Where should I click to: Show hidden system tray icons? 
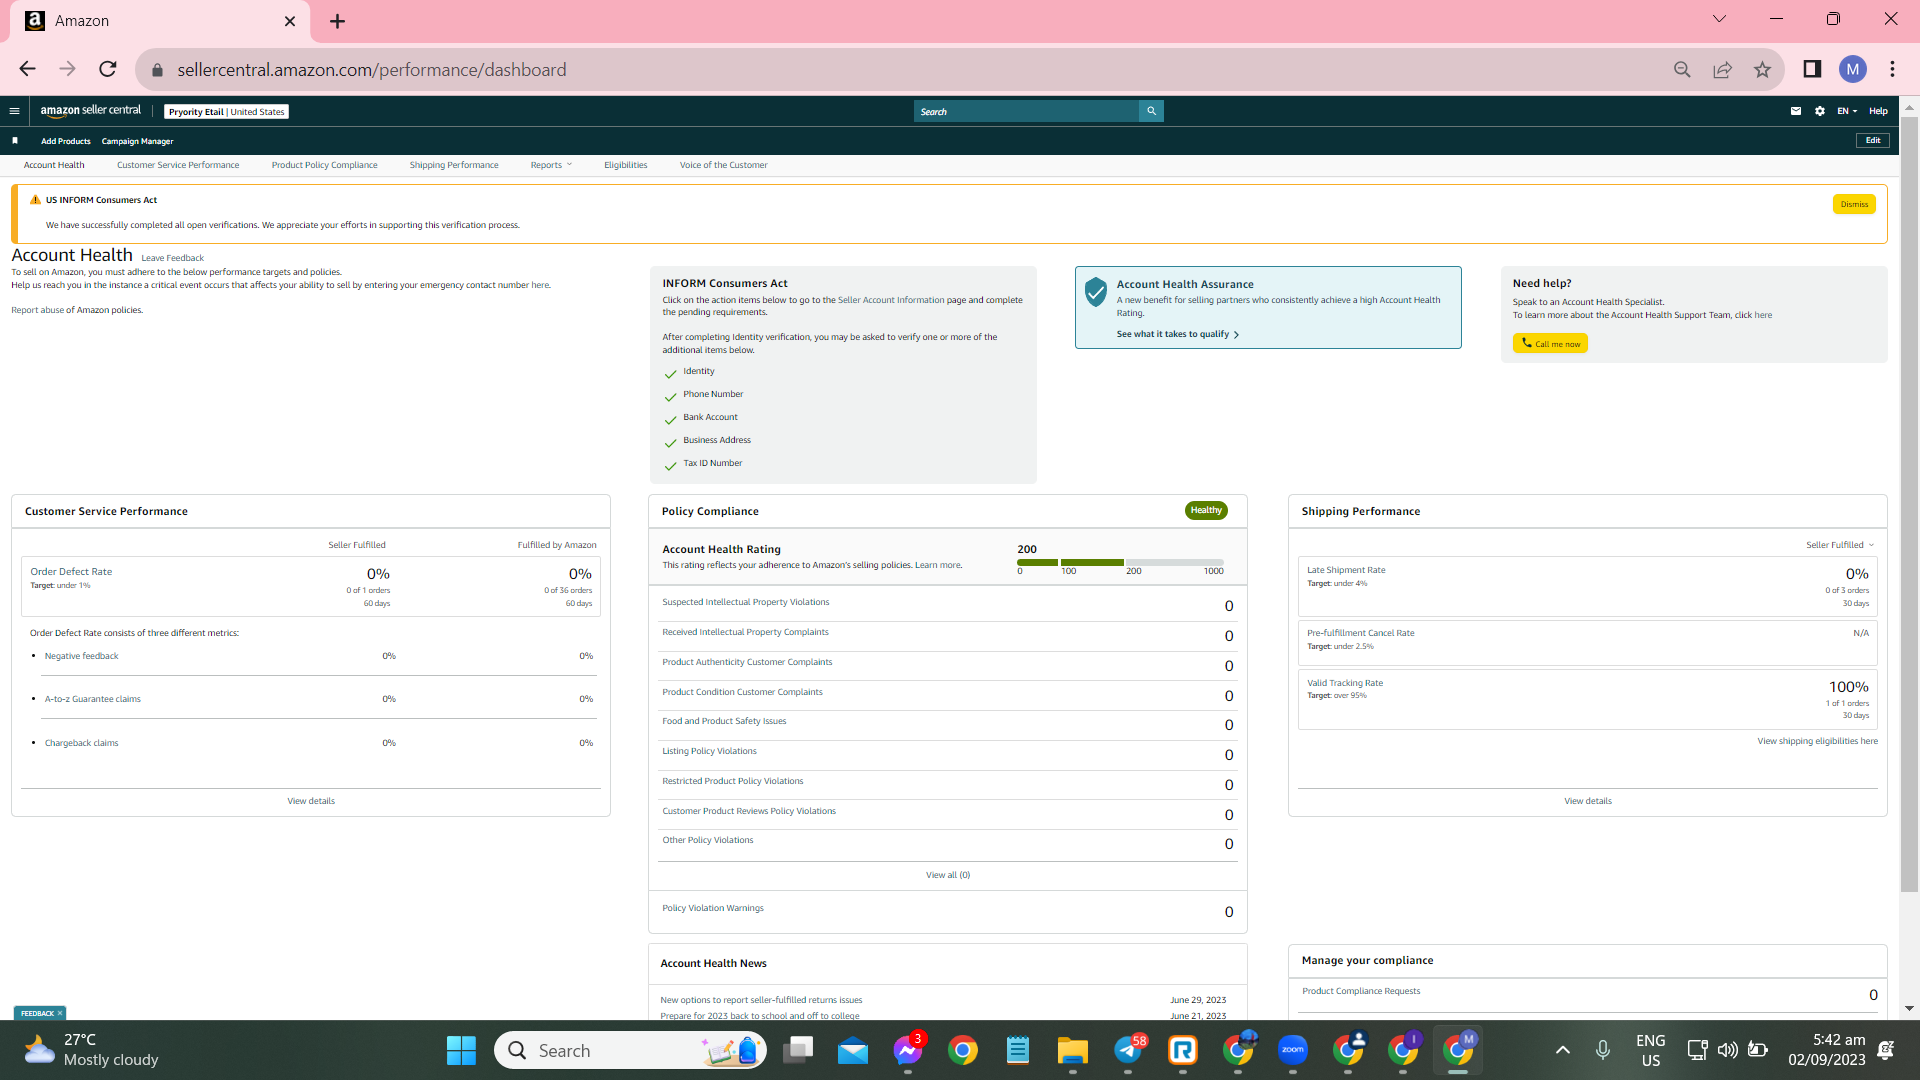click(1562, 1050)
